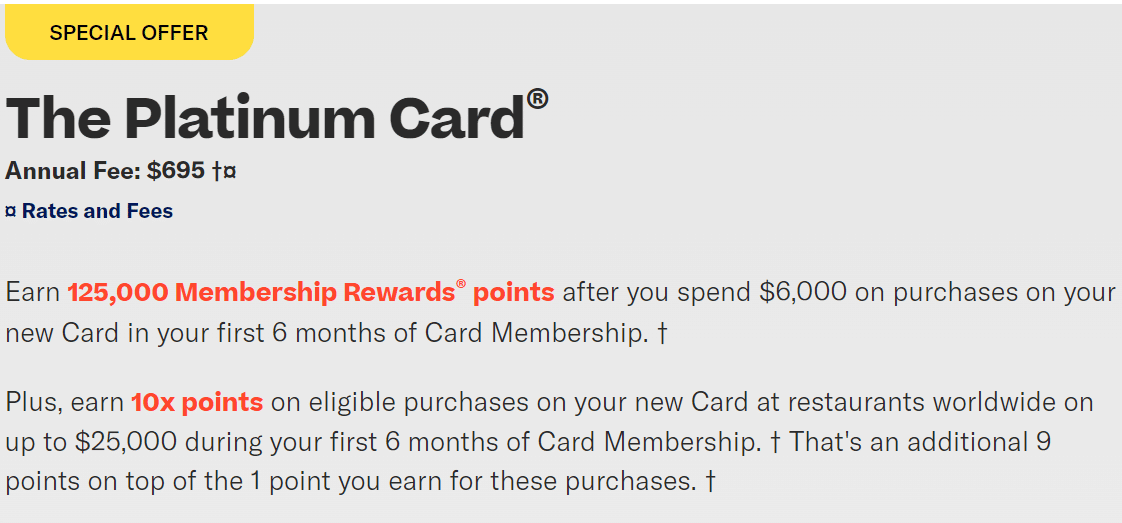The width and height of the screenshot is (1122, 523).
Task: Click the word "Plus," starting the second paragraph
Action: point(32,402)
